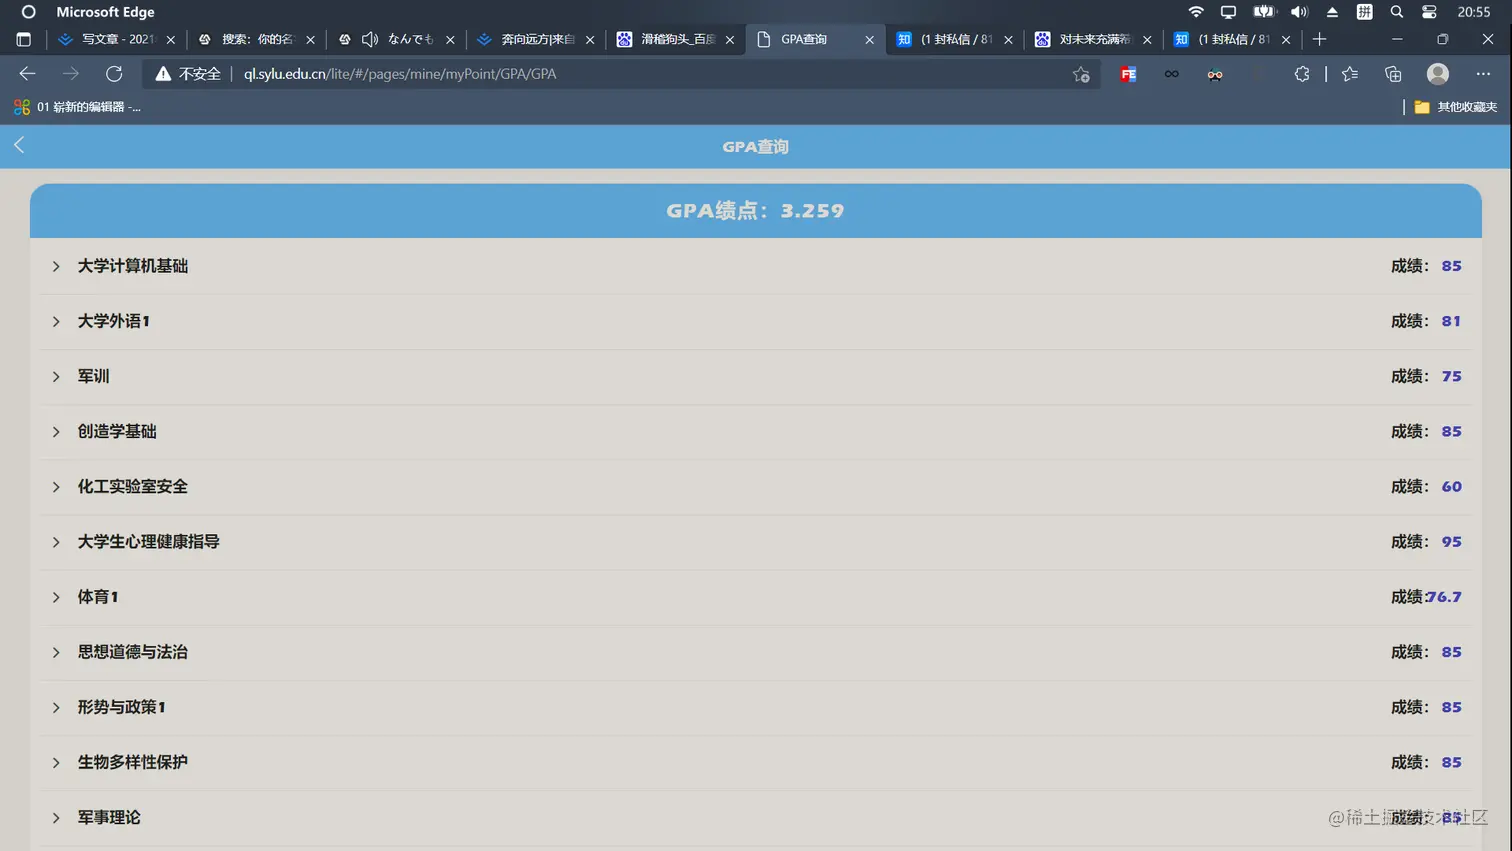Screen dimensions: 1512x851
Task: Click the volume speaker icon in top bar
Action: coord(1299,12)
